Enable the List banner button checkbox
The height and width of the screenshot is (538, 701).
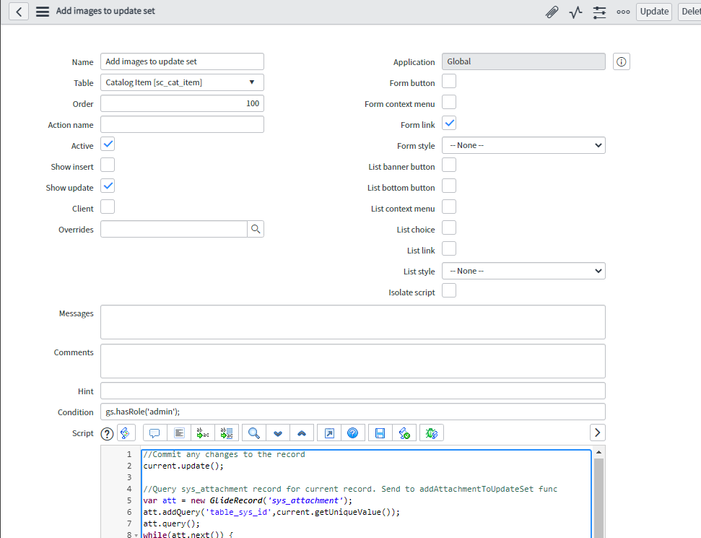(449, 165)
